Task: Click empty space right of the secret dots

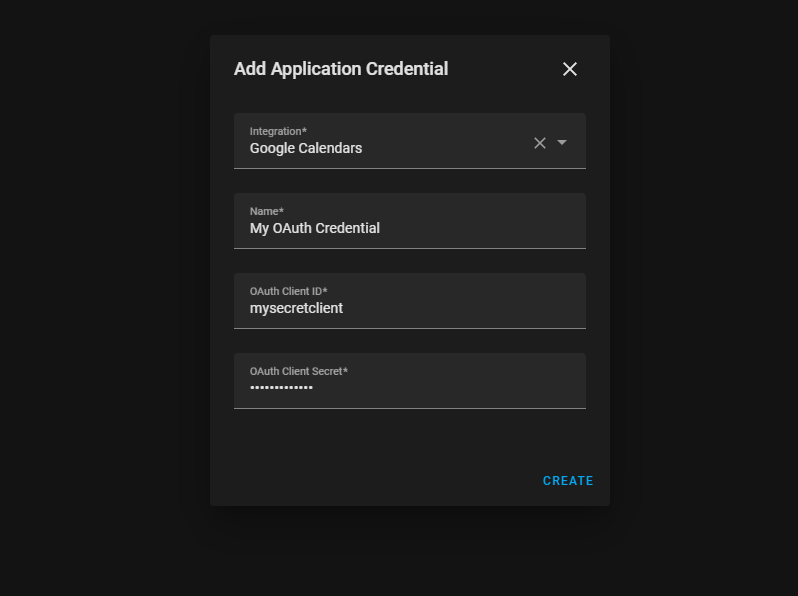Action: point(448,388)
